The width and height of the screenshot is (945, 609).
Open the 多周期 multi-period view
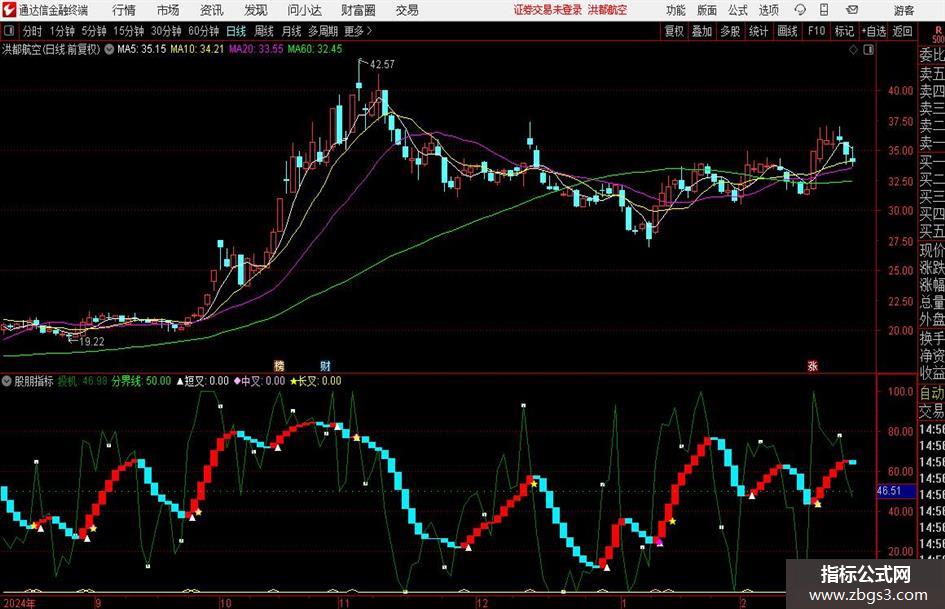pos(323,31)
